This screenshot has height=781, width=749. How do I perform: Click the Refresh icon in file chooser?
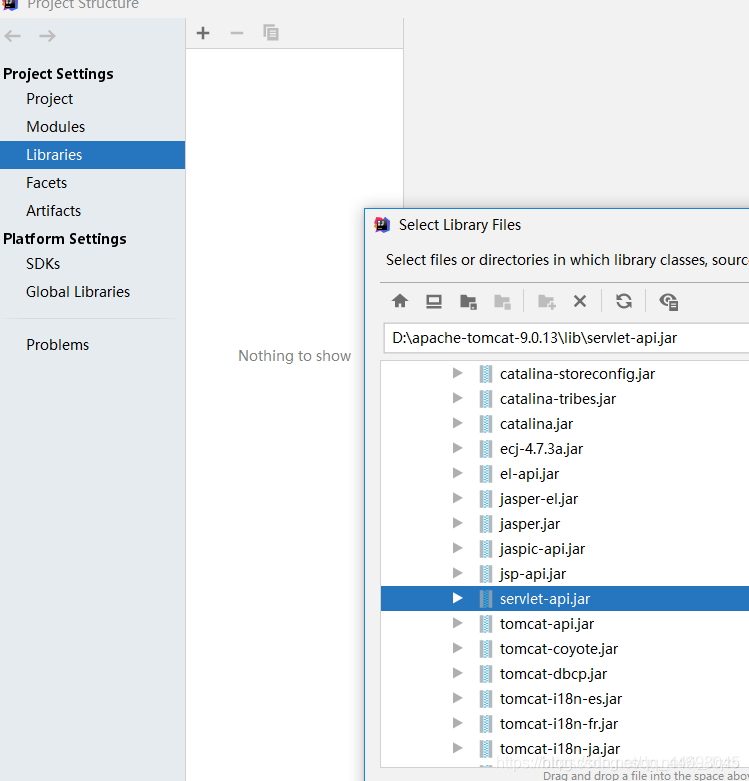[624, 301]
